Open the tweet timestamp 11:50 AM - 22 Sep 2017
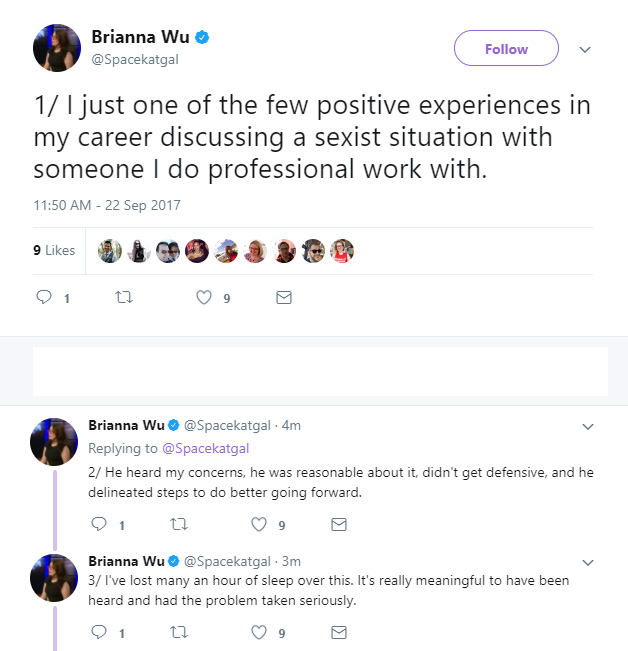 [107, 205]
